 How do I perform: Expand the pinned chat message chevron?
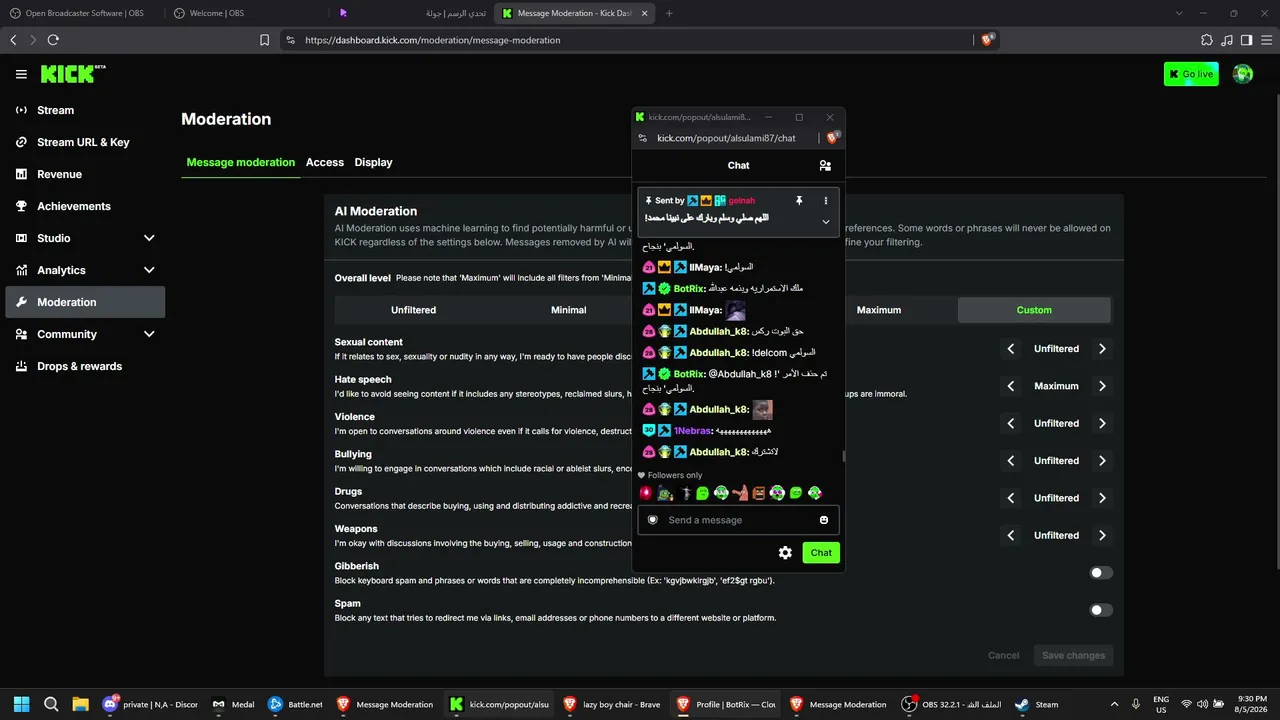pos(826,221)
